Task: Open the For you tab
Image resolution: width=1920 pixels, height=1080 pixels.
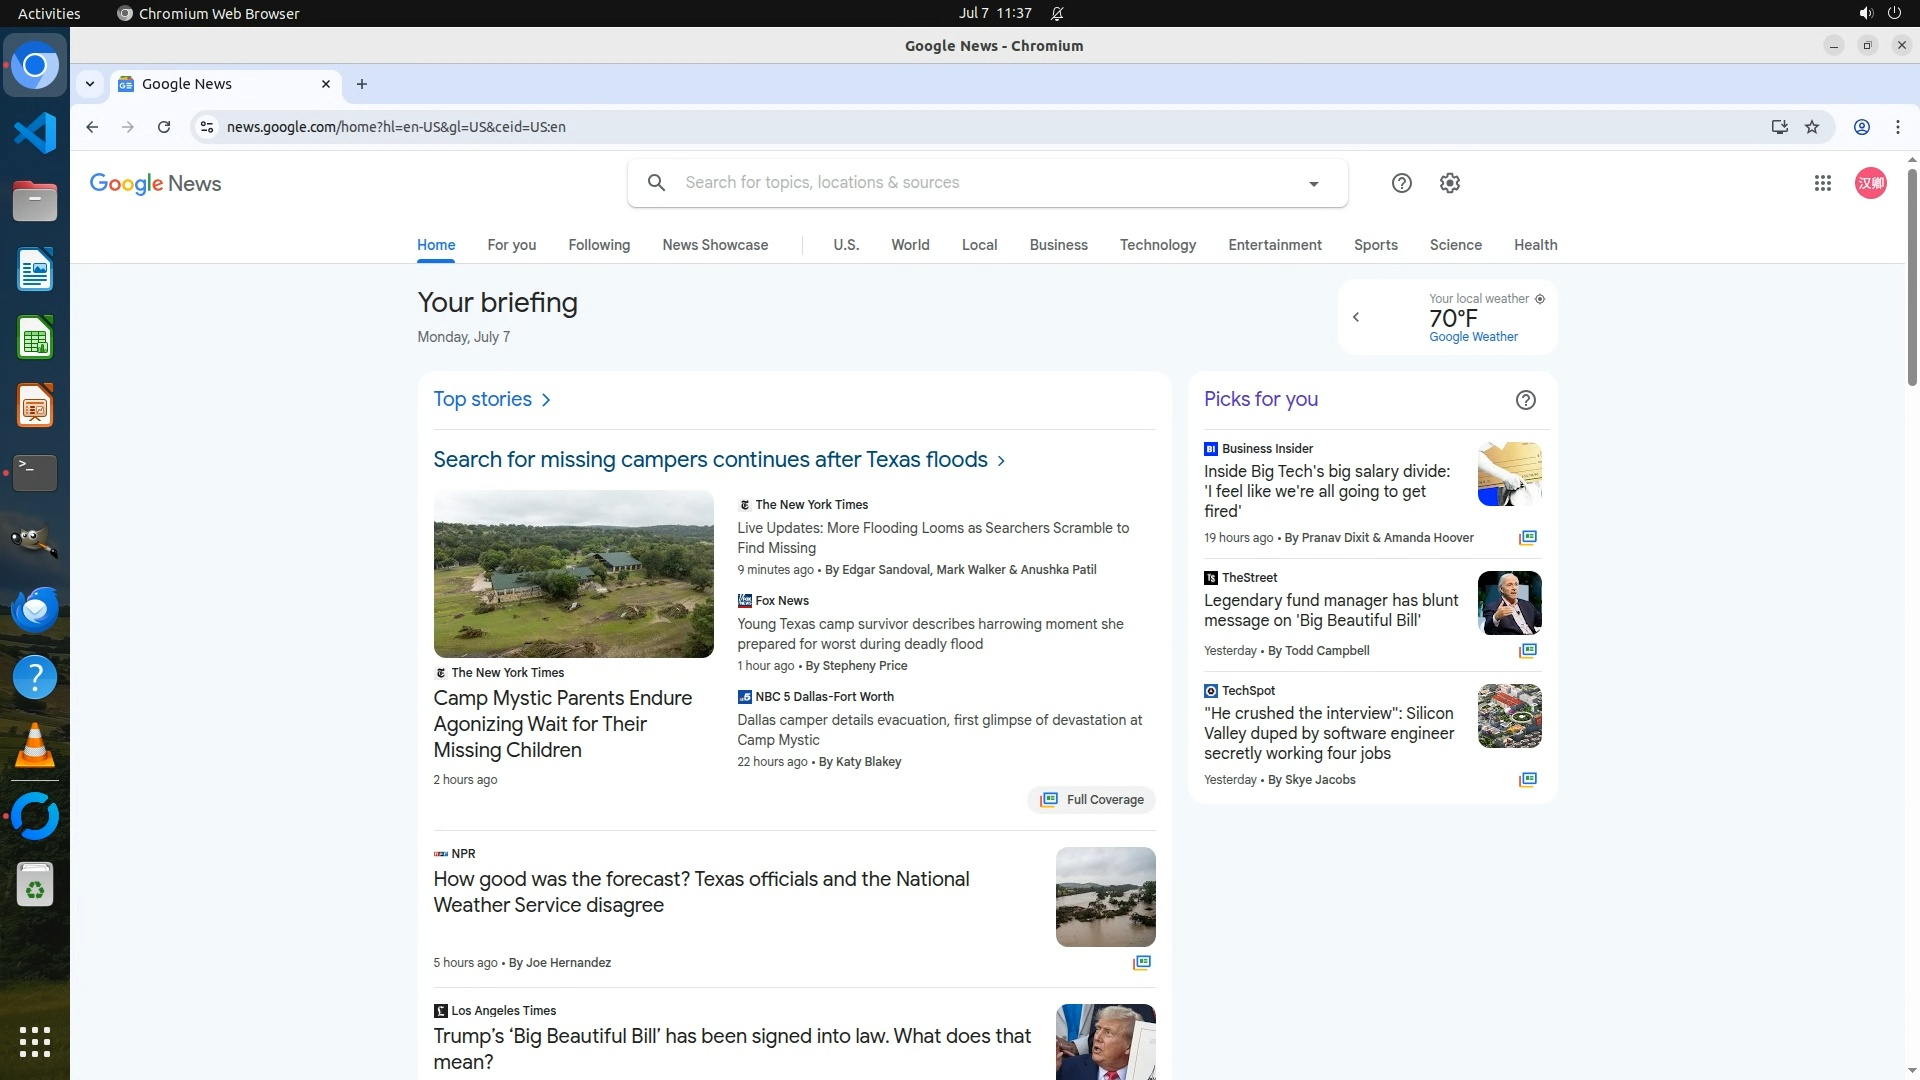Action: click(511, 245)
